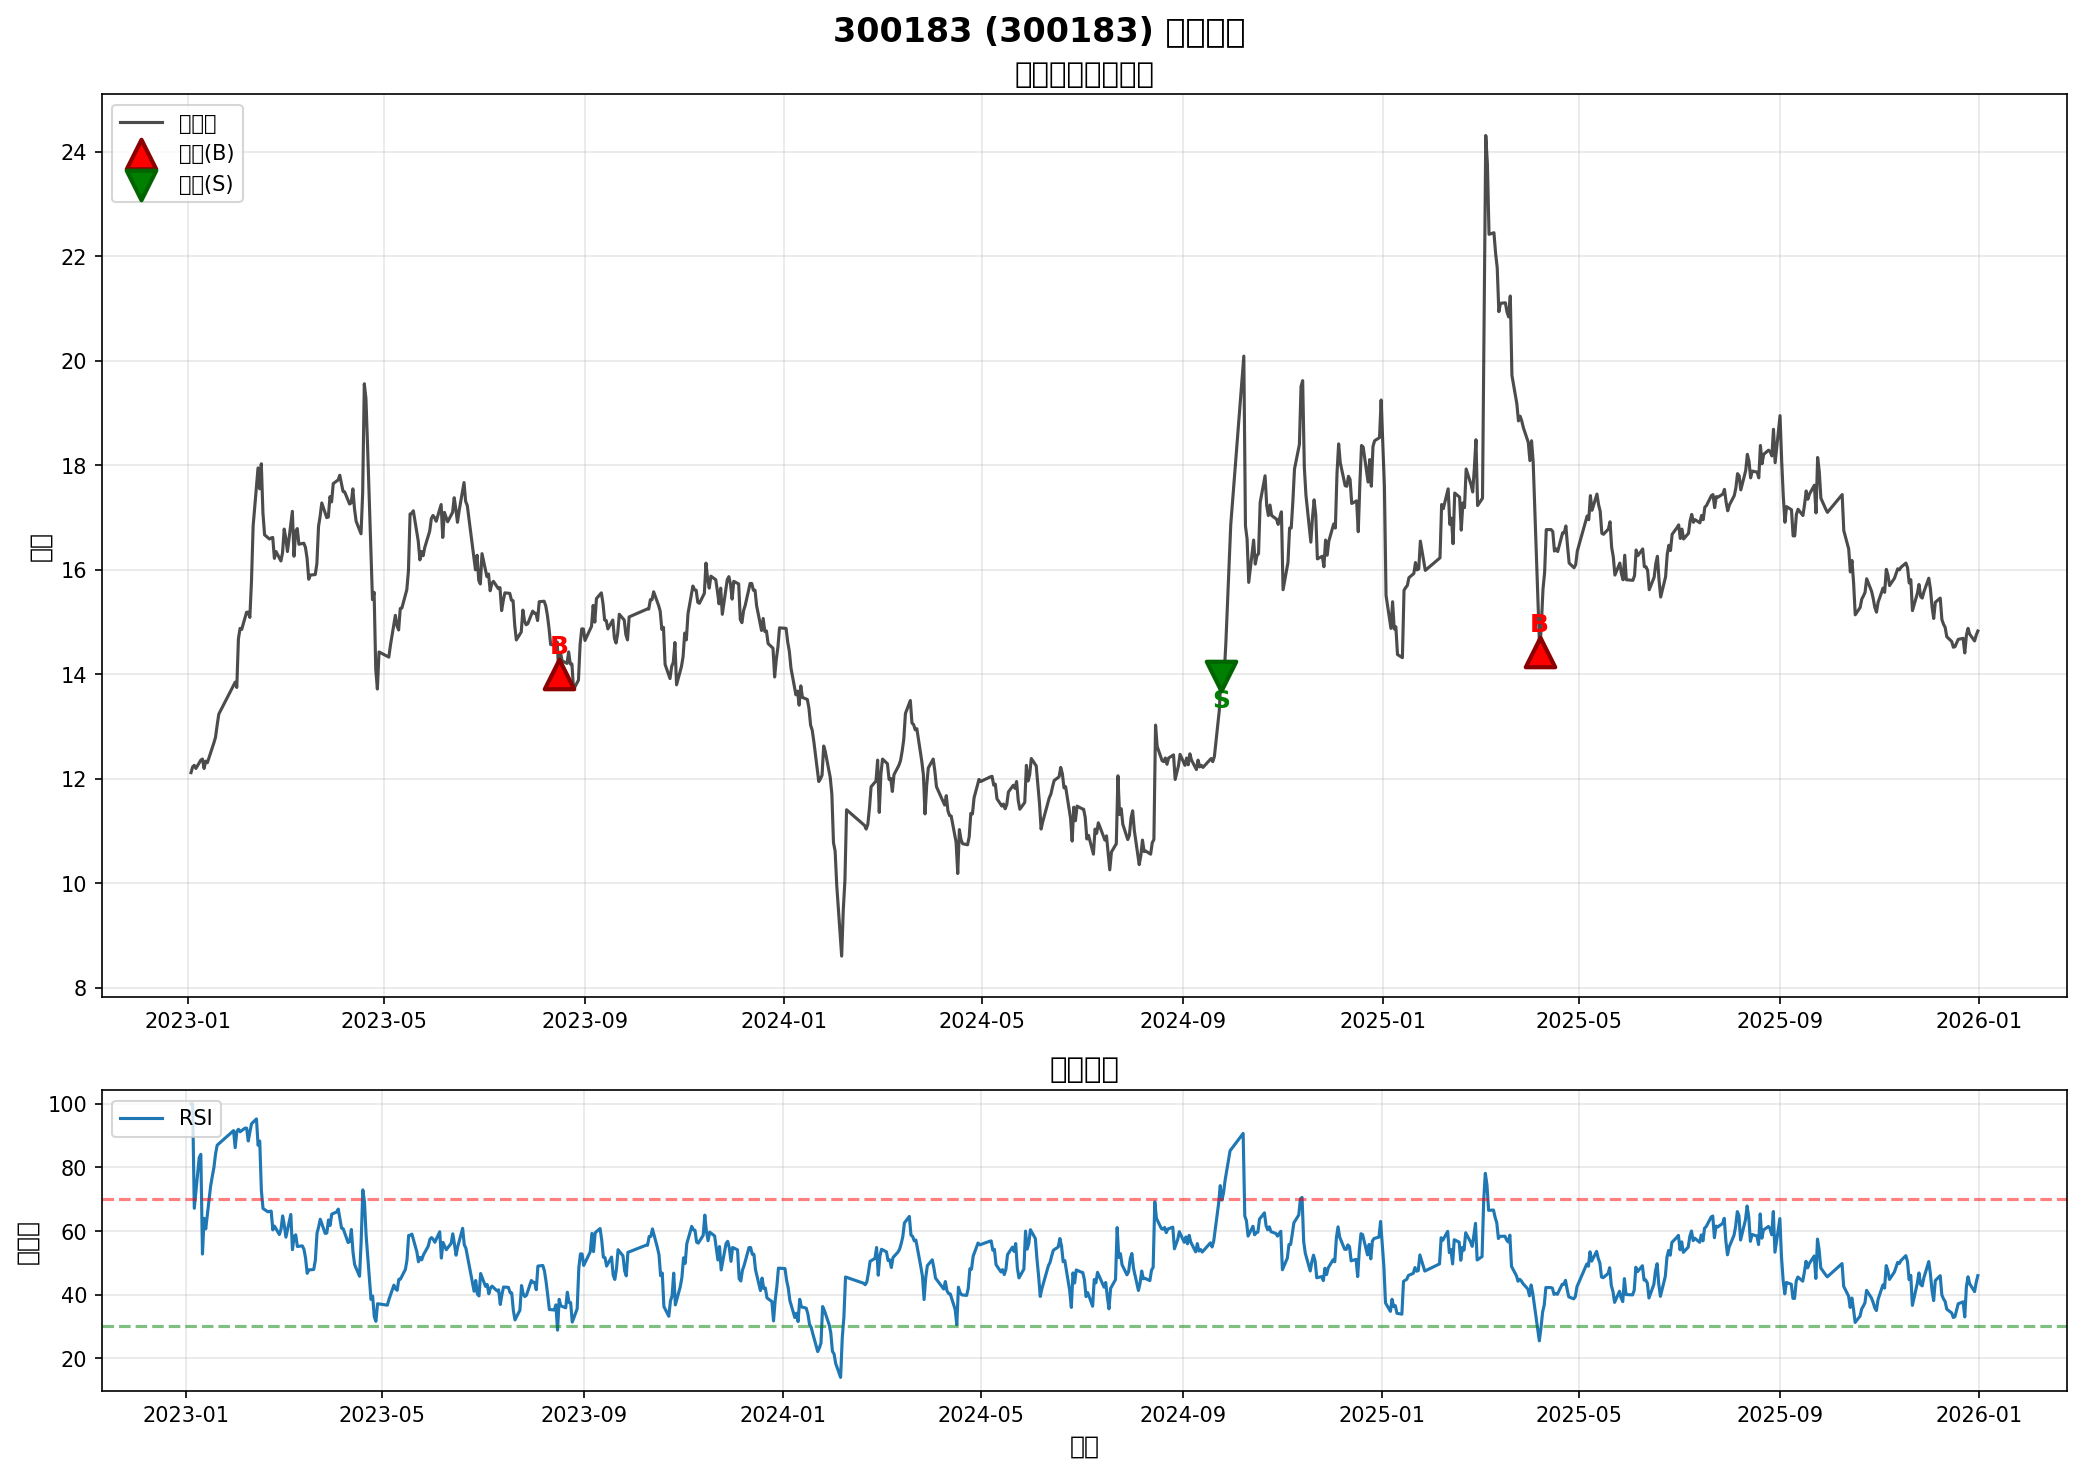Click the 2024-01 label on price chart axis
2082x1473 pixels.
pos(782,1021)
